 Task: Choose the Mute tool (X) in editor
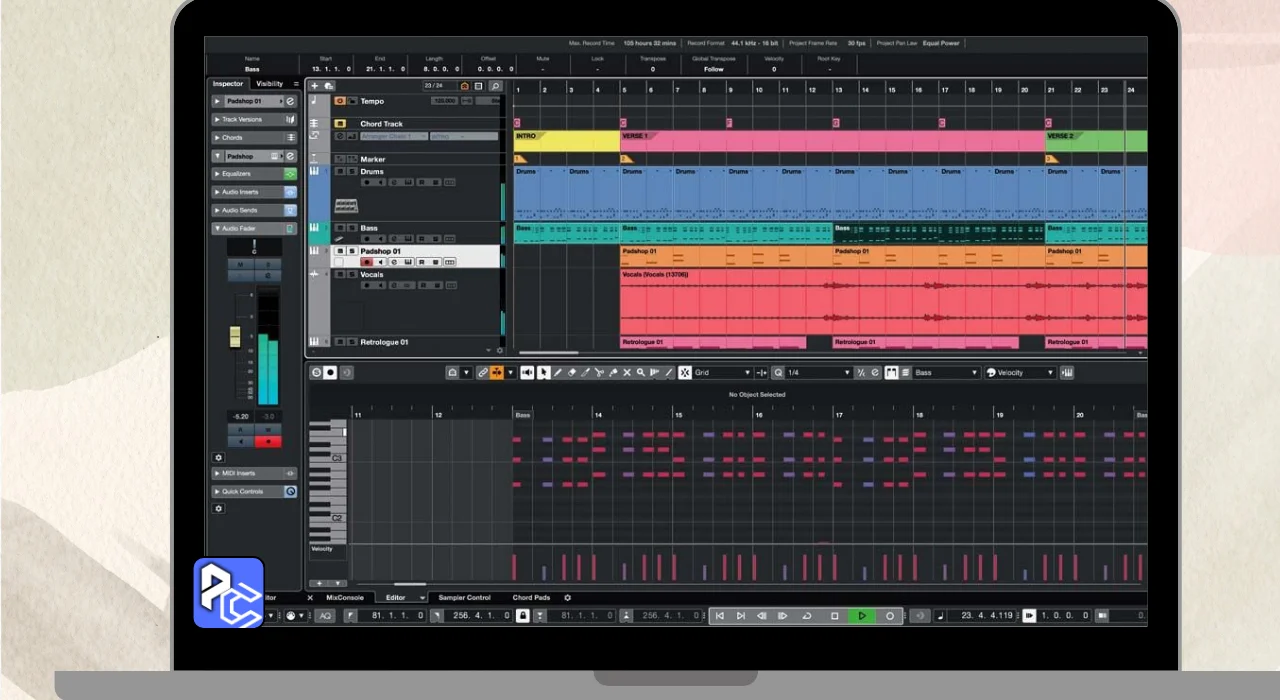point(627,373)
